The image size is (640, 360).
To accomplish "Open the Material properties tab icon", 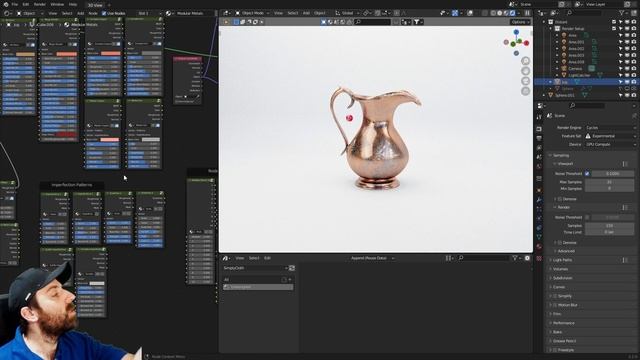I will tap(539, 248).
